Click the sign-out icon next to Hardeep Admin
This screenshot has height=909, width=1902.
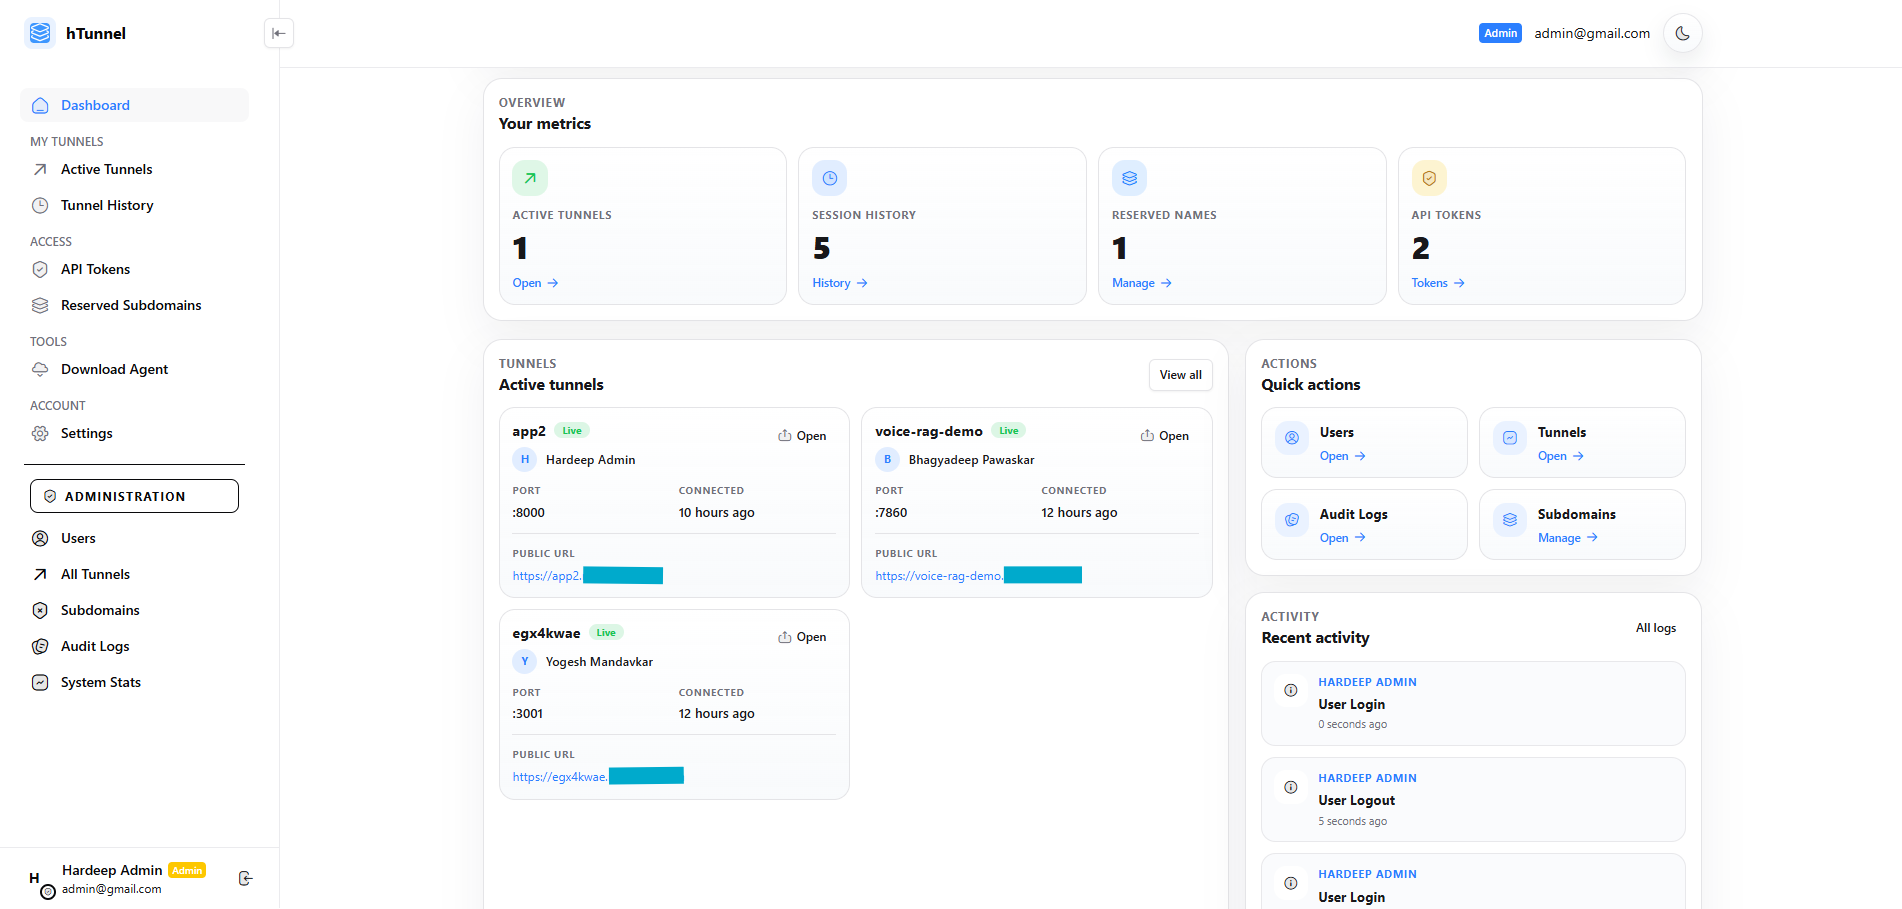pyautogui.click(x=246, y=878)
